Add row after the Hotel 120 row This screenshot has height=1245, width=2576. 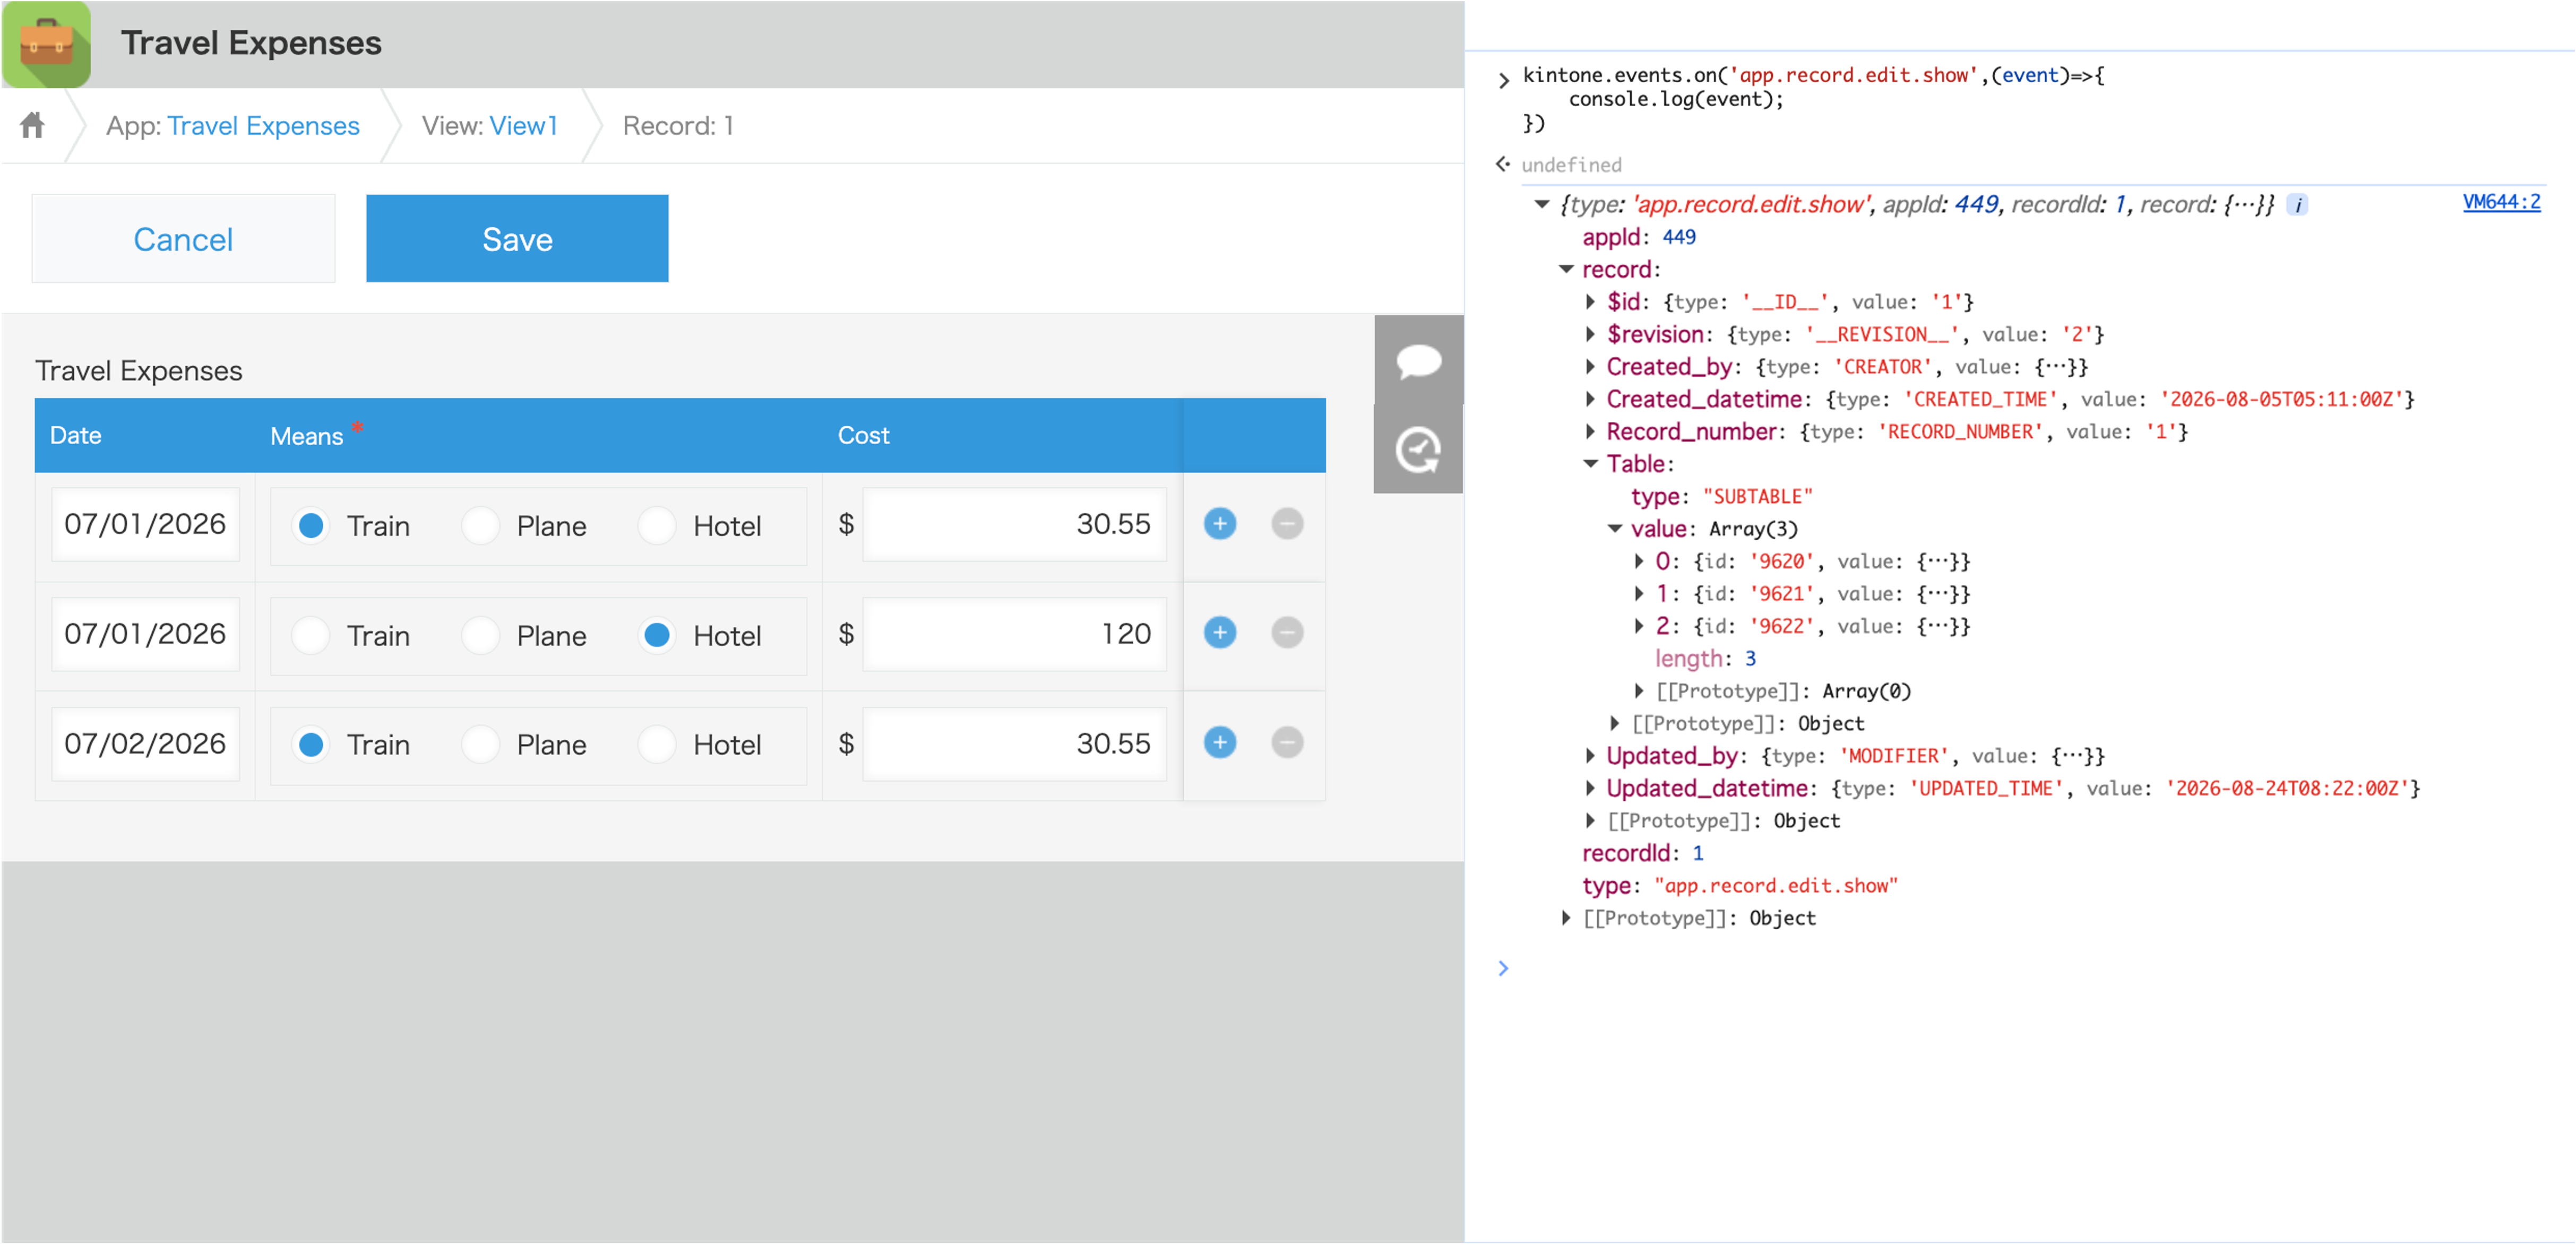pos(1219,633)
